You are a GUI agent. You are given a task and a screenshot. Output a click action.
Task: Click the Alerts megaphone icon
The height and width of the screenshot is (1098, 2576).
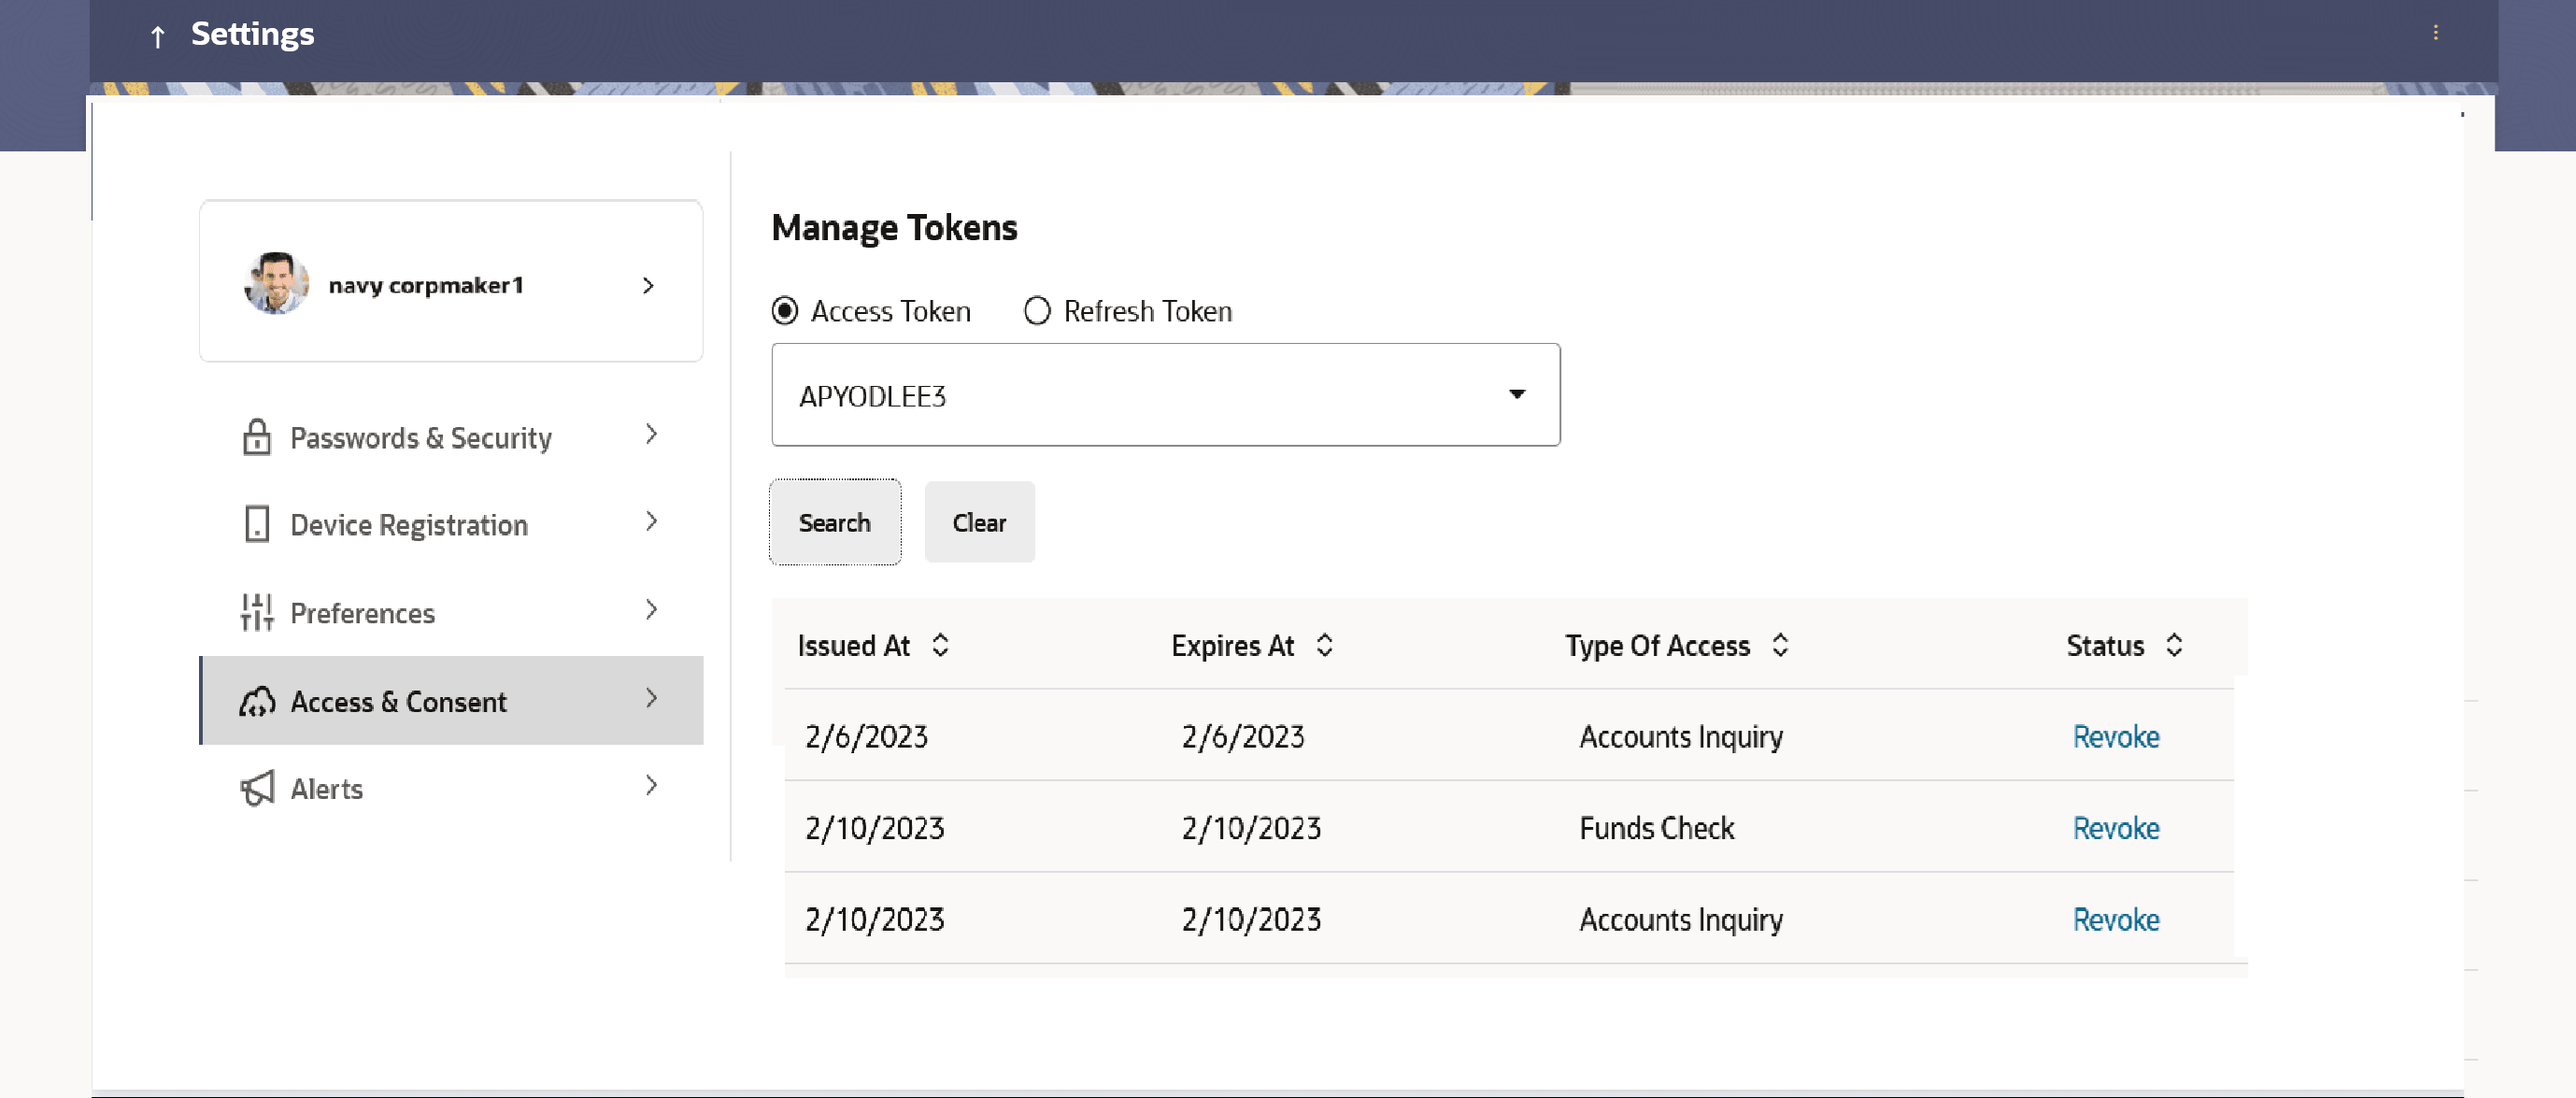click(x=256, y=788)
